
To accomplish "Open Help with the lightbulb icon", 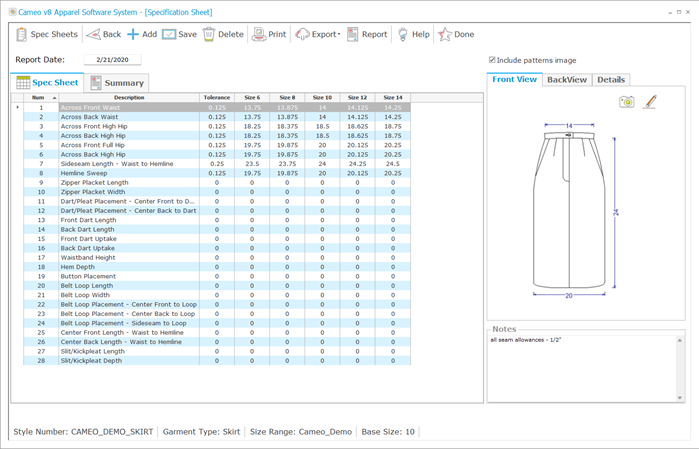I will pyautogui.click(x=412, y=34).
